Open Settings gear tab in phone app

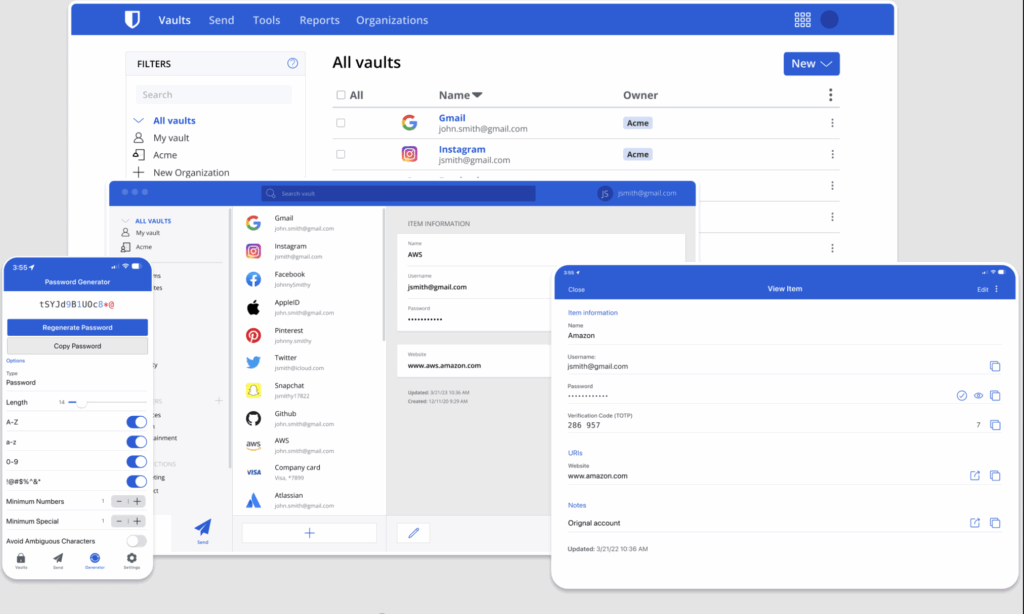tap(132, 560)
